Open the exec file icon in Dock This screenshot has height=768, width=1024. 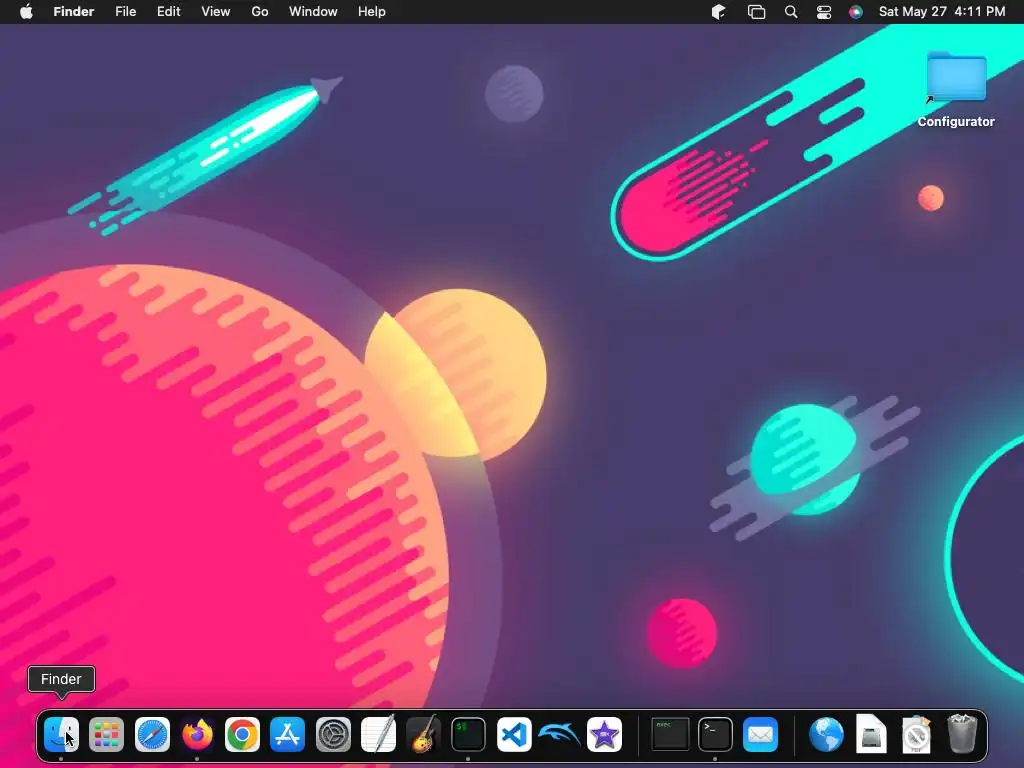670,735
